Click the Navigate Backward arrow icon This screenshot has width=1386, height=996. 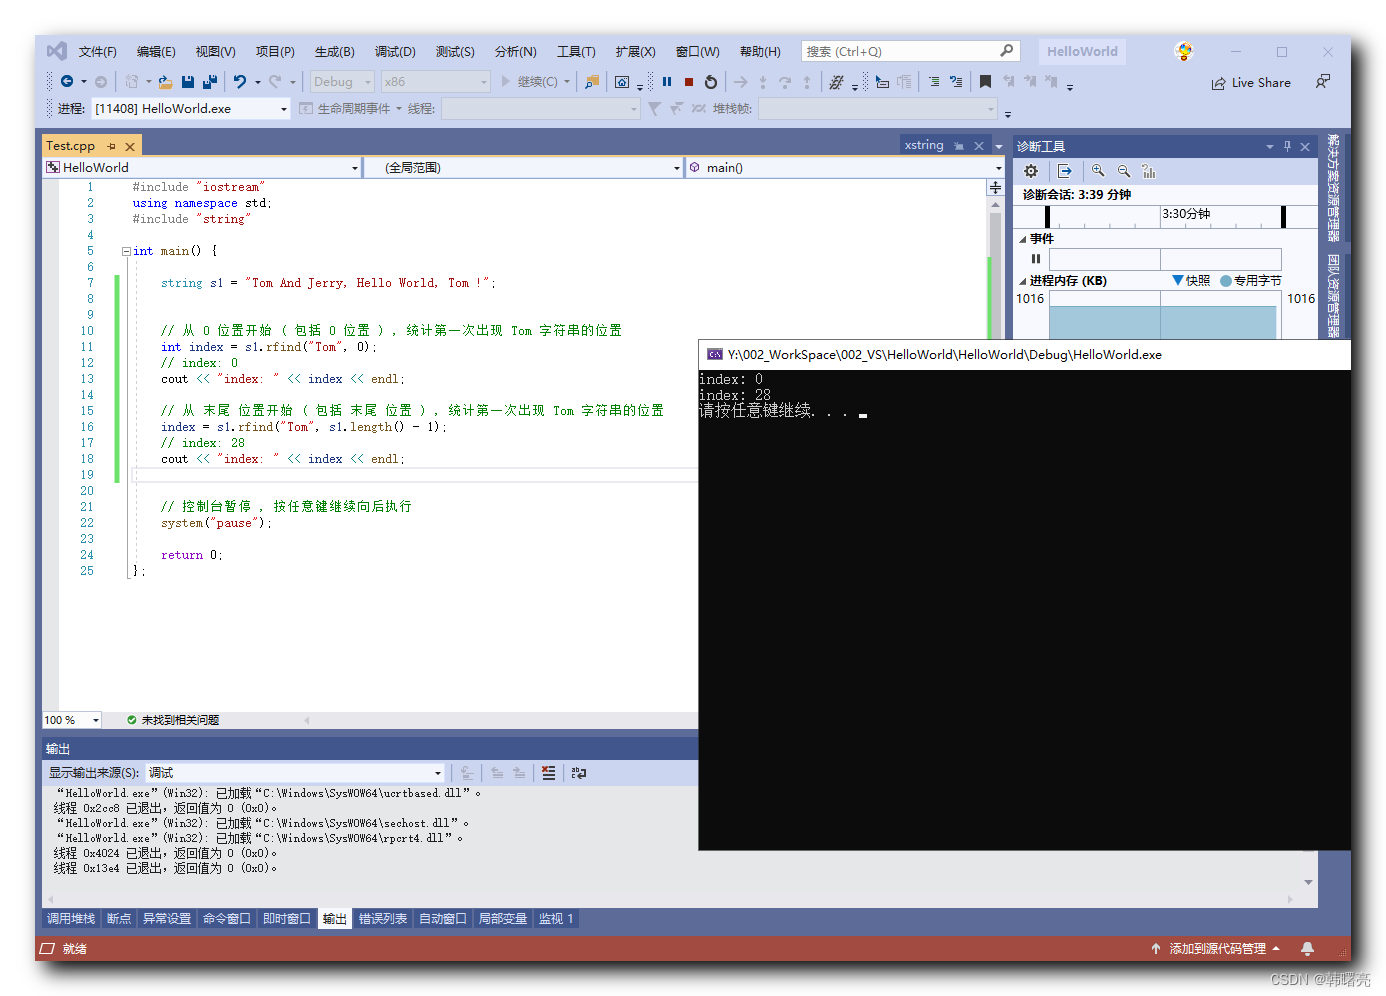point(66,81)
